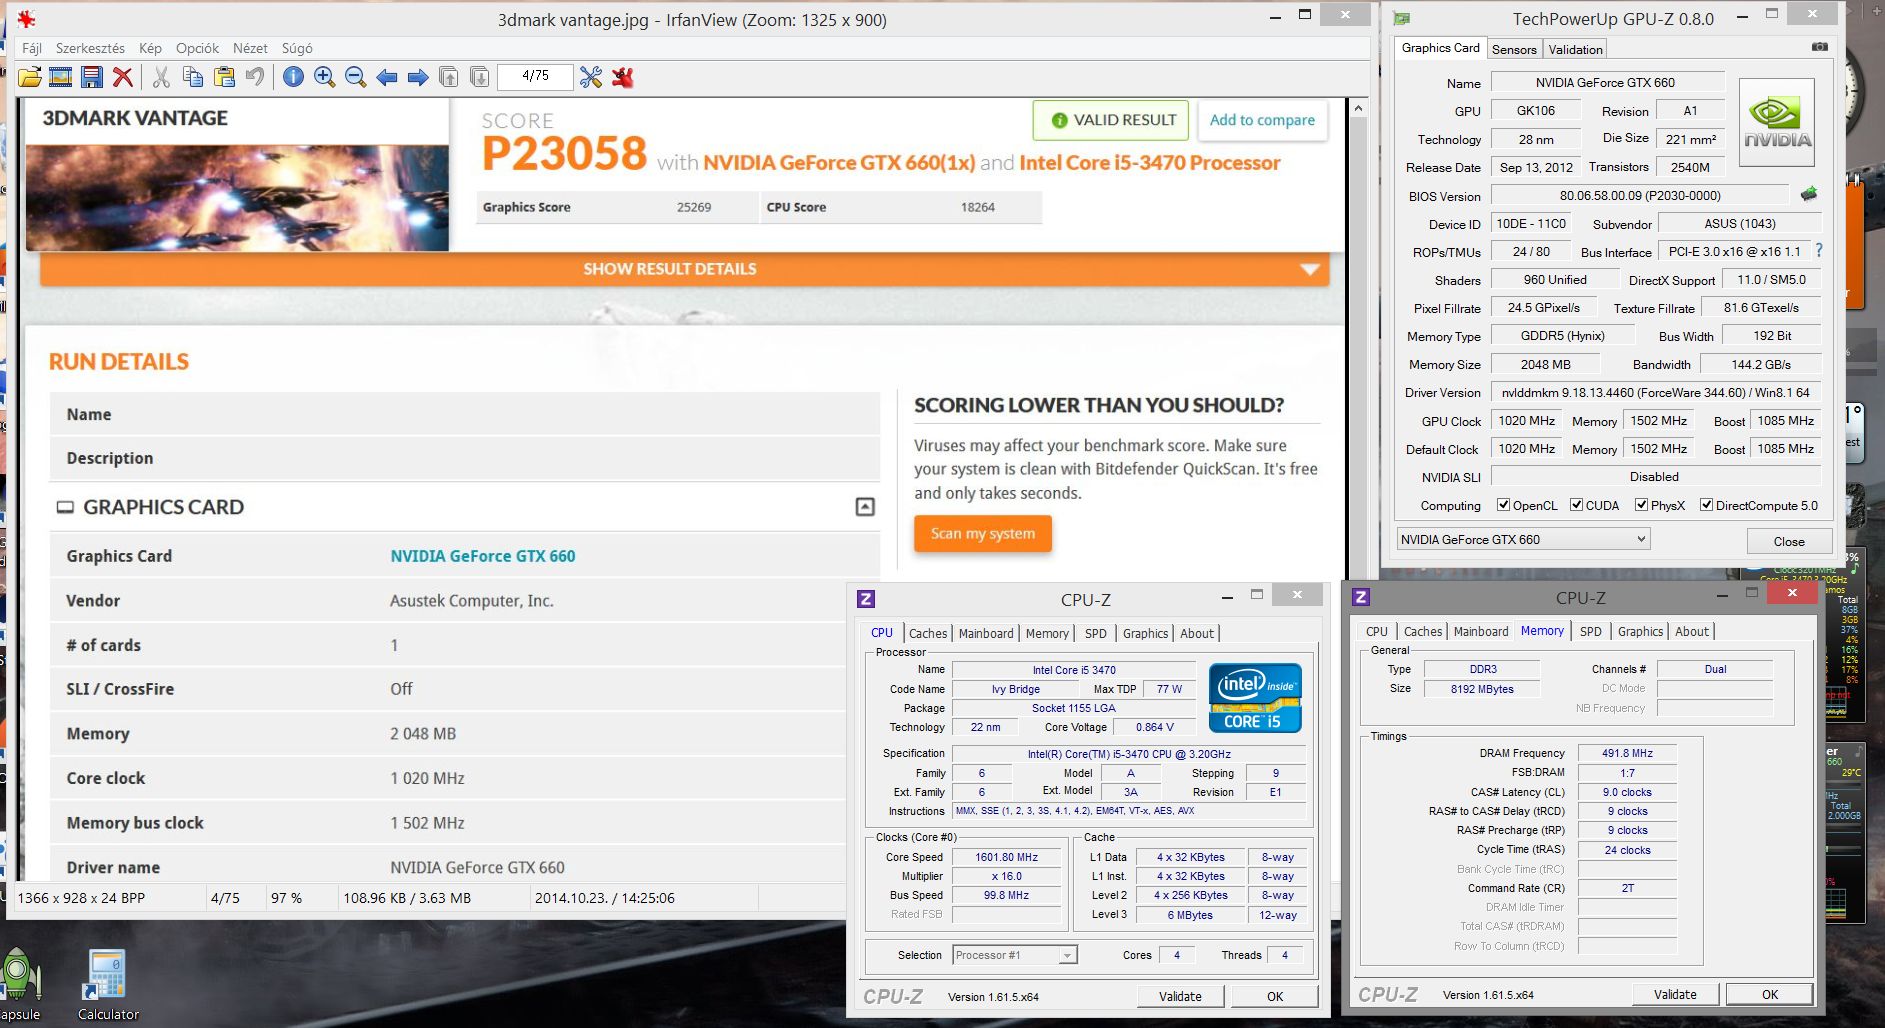
Task: Click the IrfanView vertical scrollbar up arrow
Action: point(1358,107)
